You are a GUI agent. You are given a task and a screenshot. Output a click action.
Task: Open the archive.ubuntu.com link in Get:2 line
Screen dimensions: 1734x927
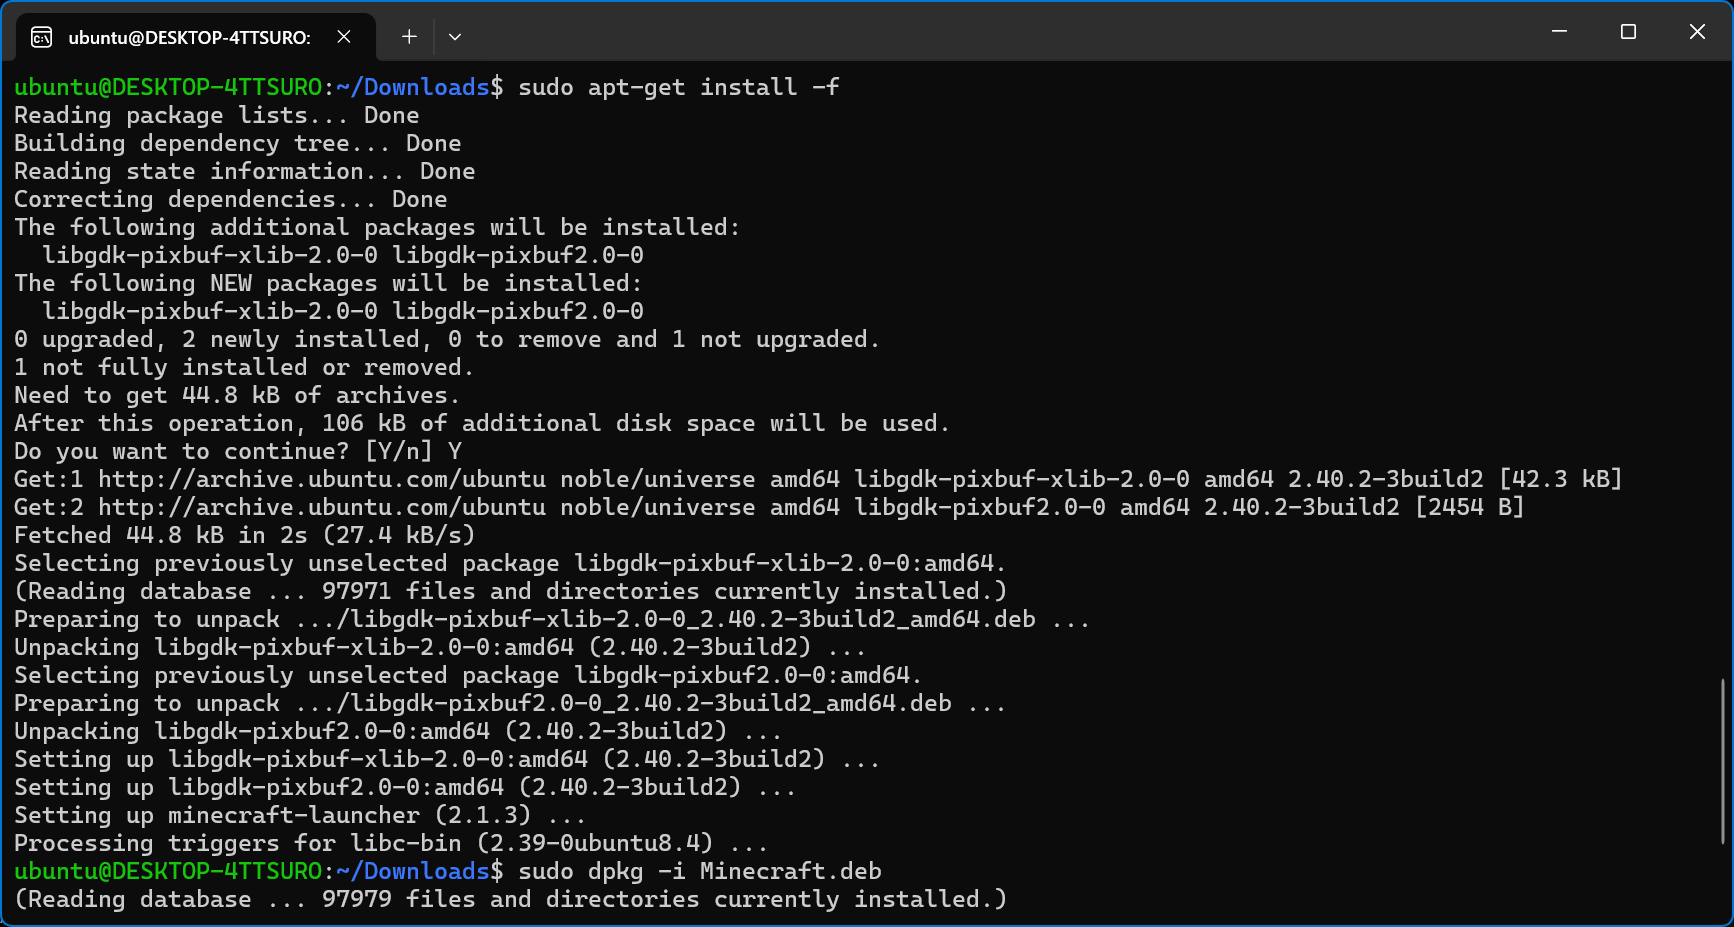(x=322, y=507)
